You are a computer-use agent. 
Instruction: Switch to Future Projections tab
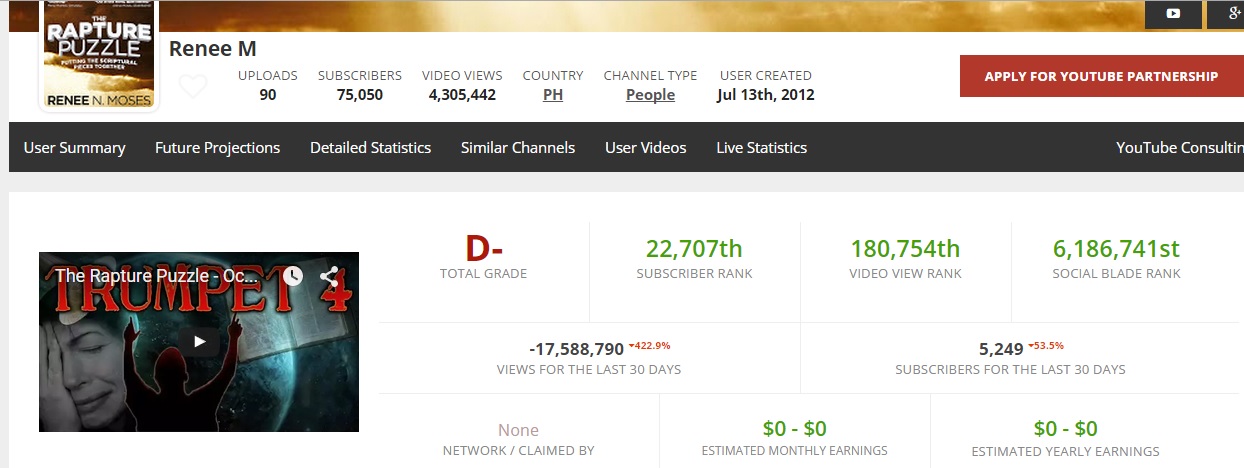[217, 147]
